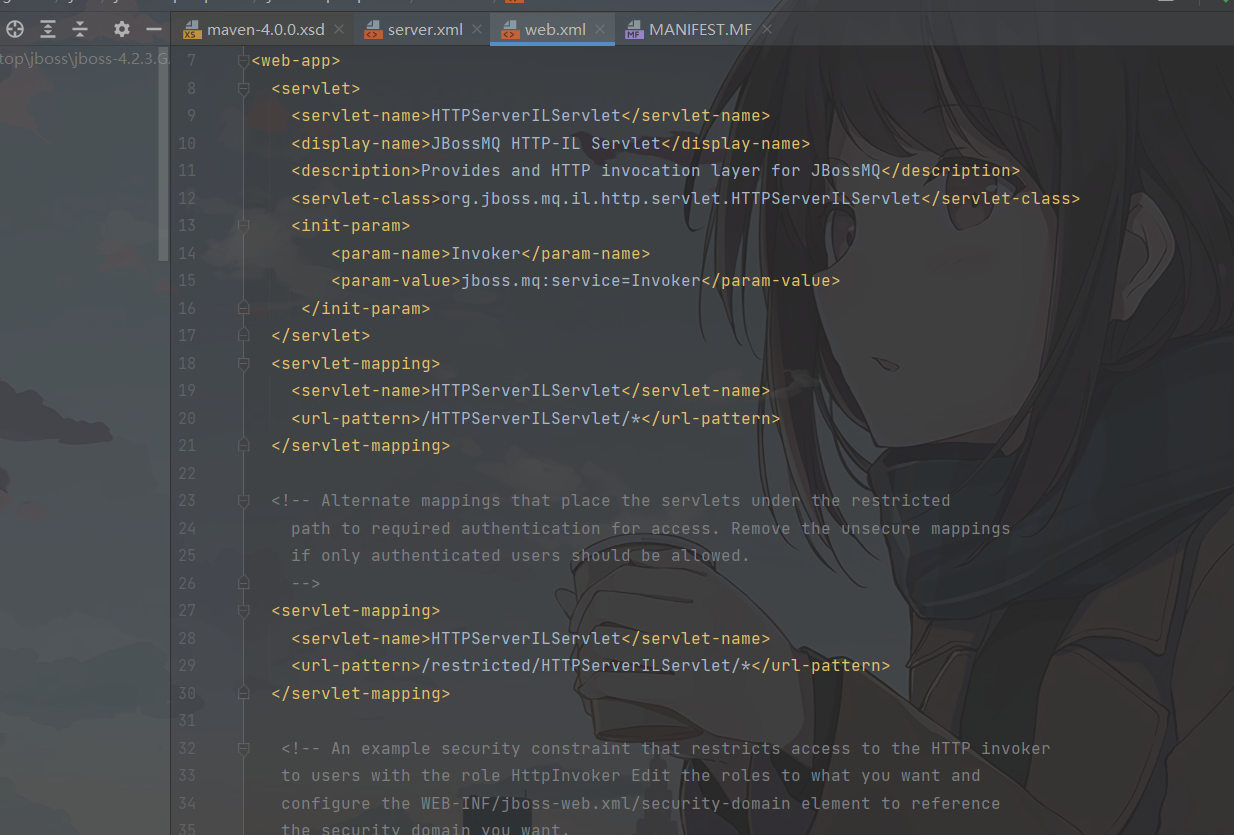The height and width of the screenshot is (835, 1234).
Task: Fold the init-param block on line 13
Action: coord(243,226)
